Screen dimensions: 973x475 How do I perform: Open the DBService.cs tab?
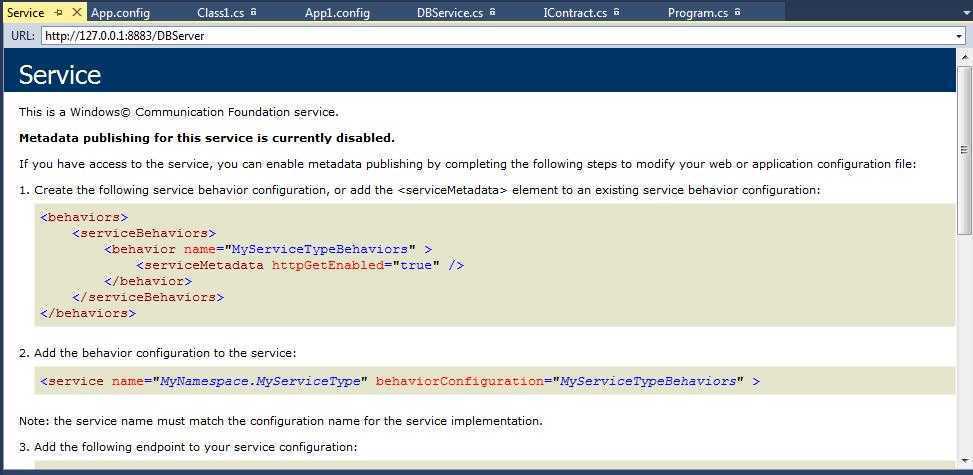click(449, 12)
